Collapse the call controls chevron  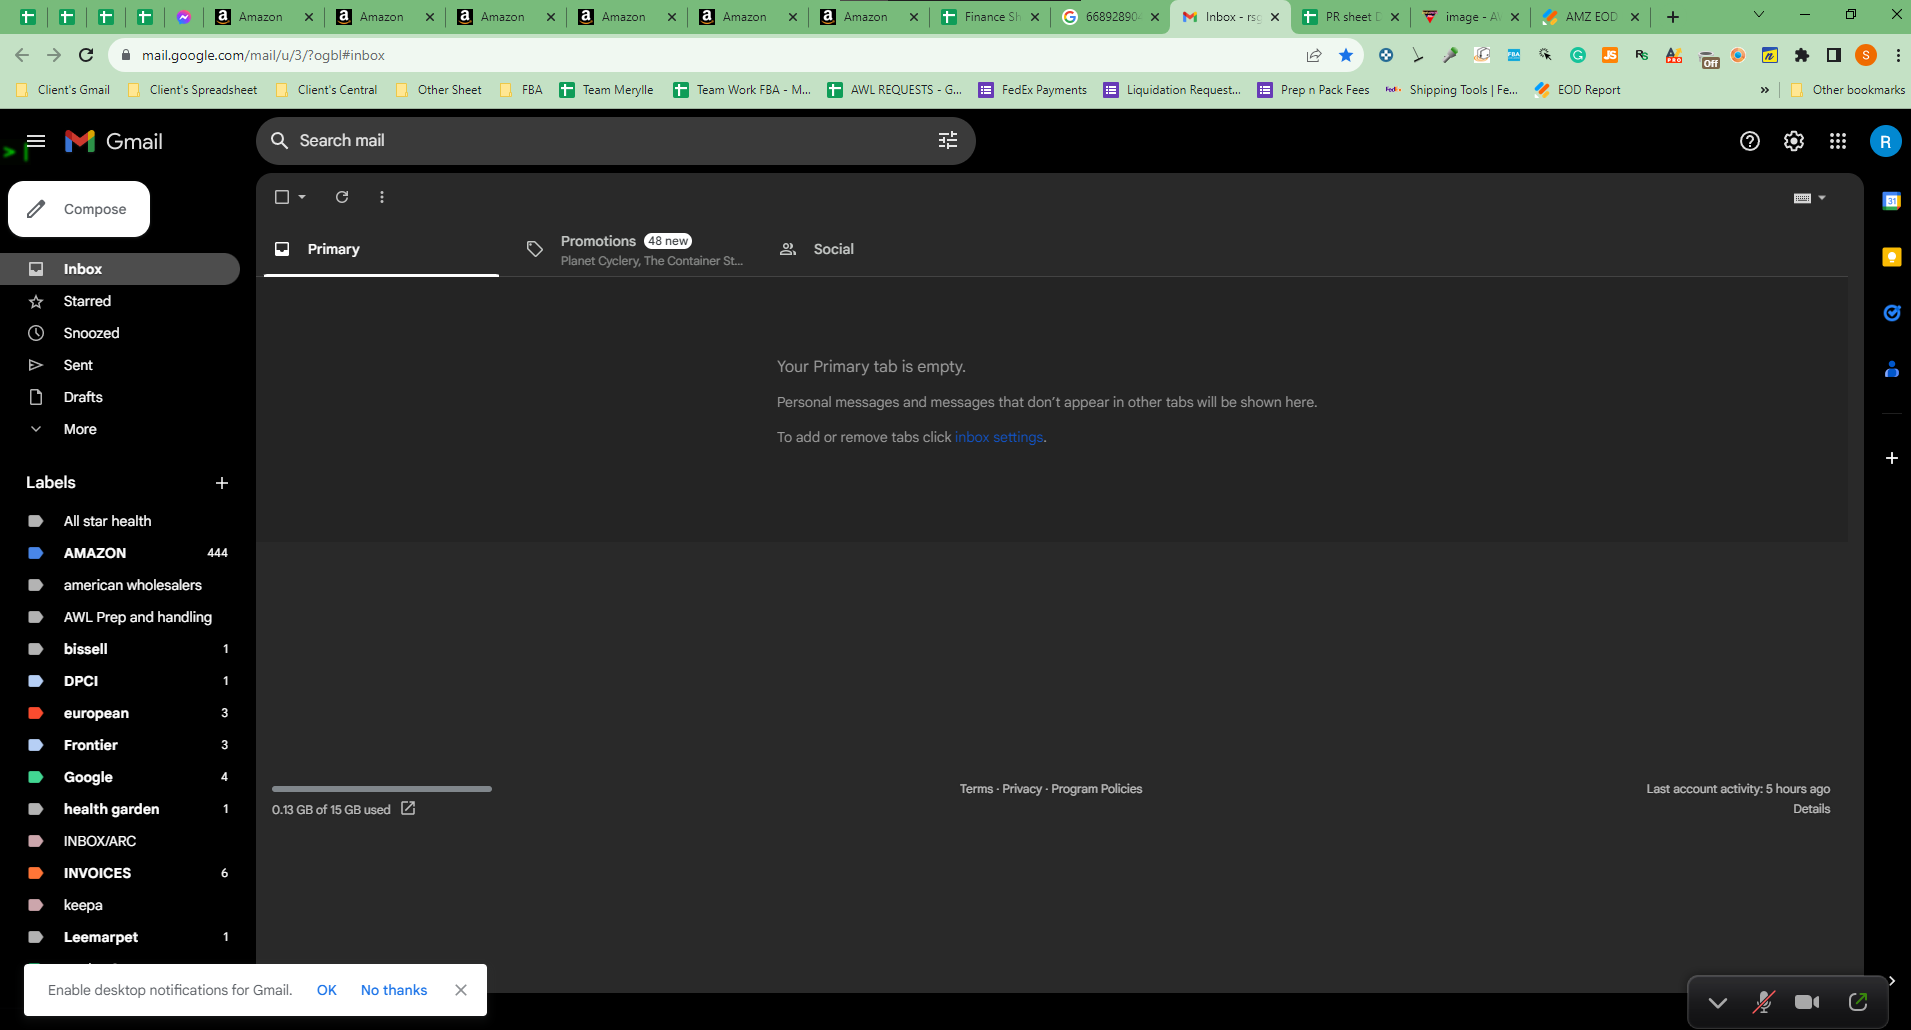tap(1717, 1002)
